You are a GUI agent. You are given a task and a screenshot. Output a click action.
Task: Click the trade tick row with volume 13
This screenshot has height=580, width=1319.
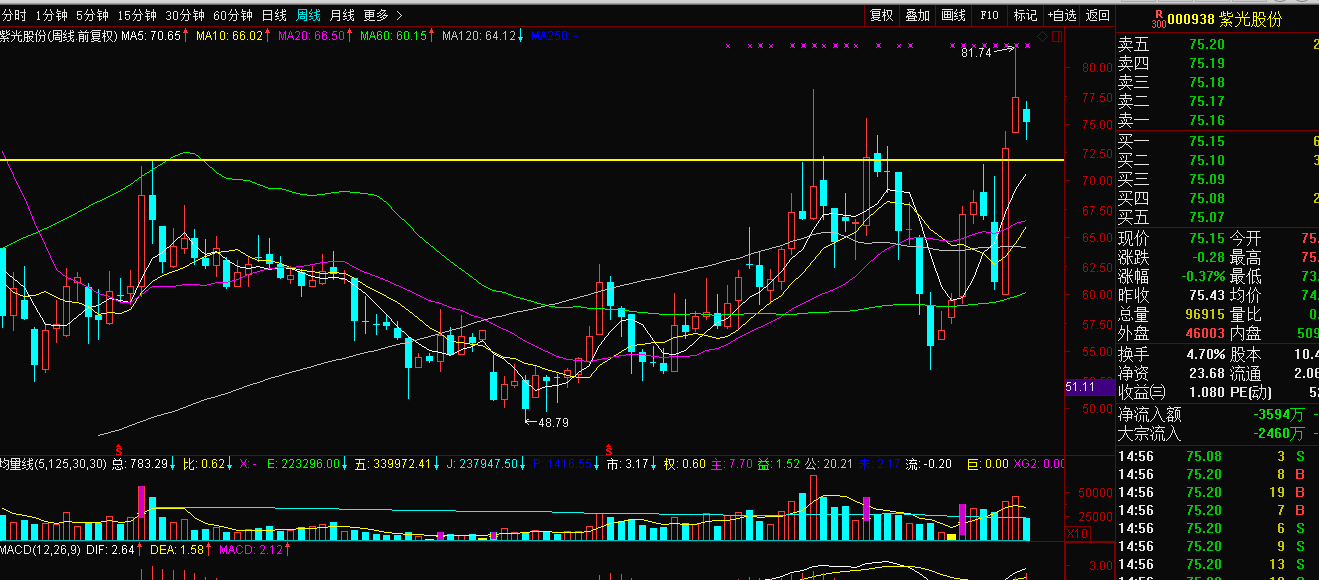click(1218, 565)
